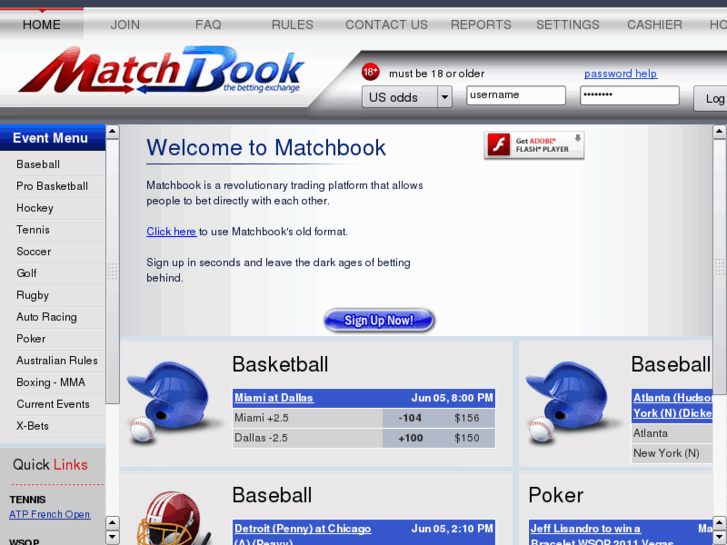Select Soccer in Event Menu

pyautogui.click(x=33, y=252)
